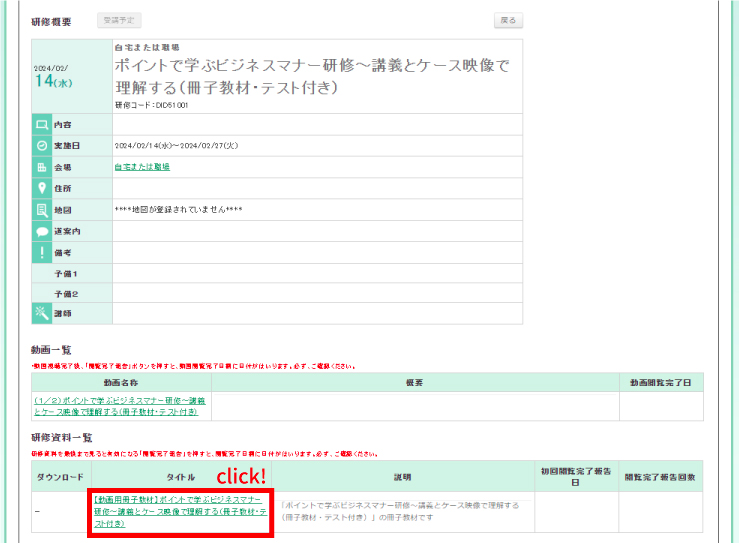This screenshot has width=739, height=543.
Task: Click the 閲覧完了報告回数 column header
Action: point(661,478)
